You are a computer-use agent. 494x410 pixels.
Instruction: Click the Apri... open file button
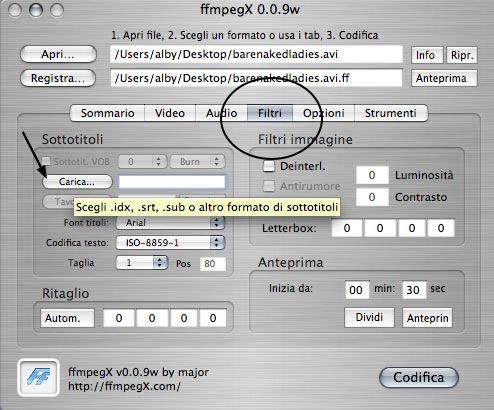point(58,54)
